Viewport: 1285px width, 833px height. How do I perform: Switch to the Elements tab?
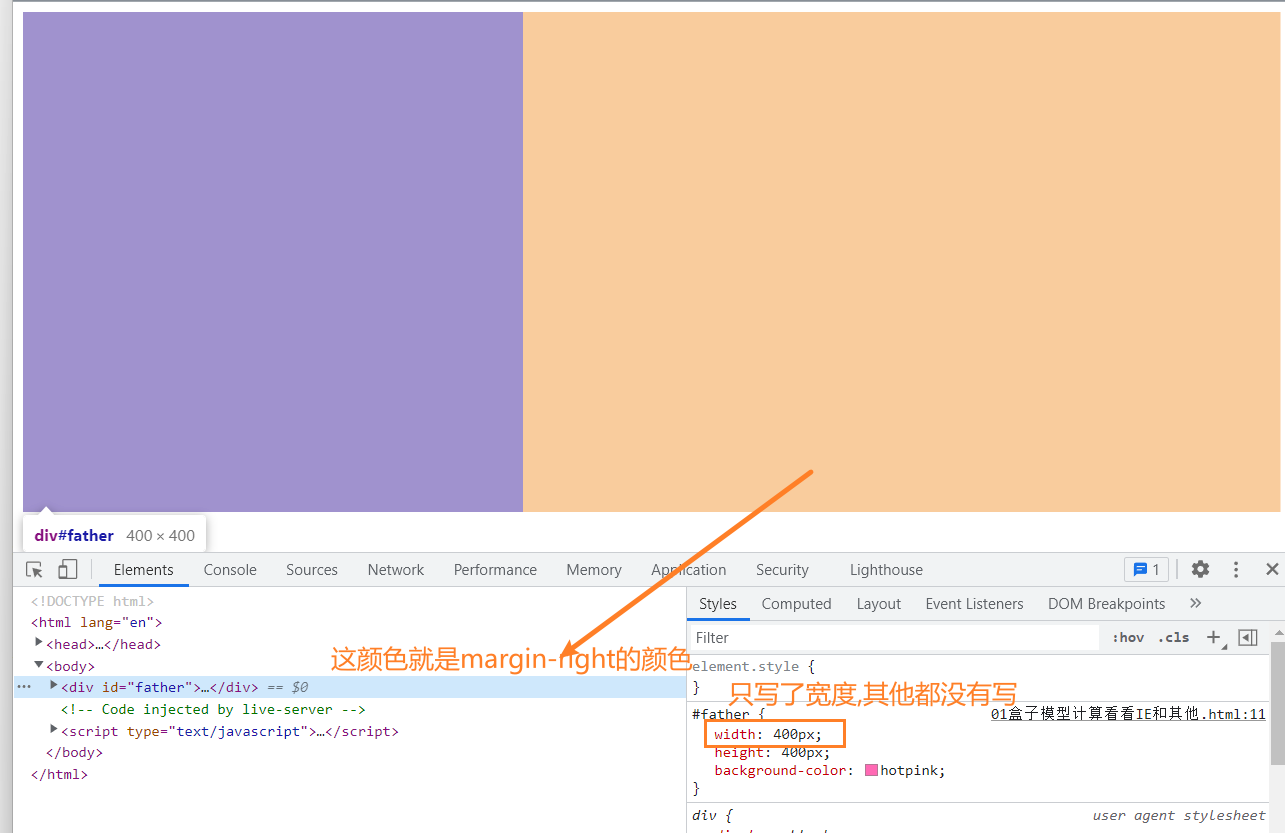(x=144, y=570)
